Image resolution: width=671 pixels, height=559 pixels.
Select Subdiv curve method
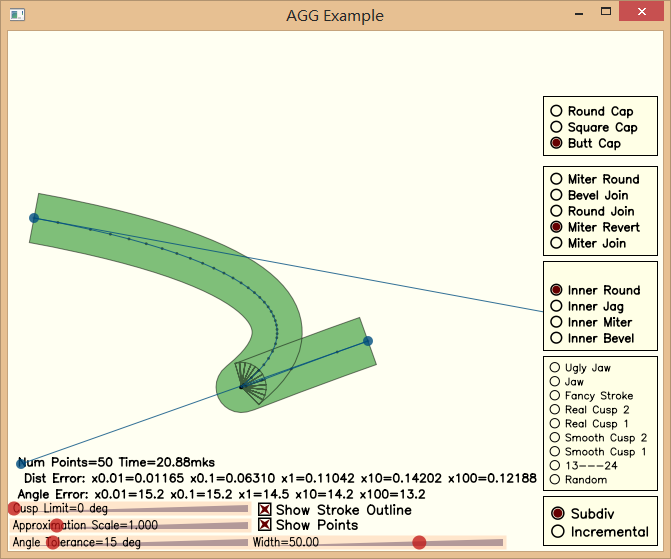582,513
